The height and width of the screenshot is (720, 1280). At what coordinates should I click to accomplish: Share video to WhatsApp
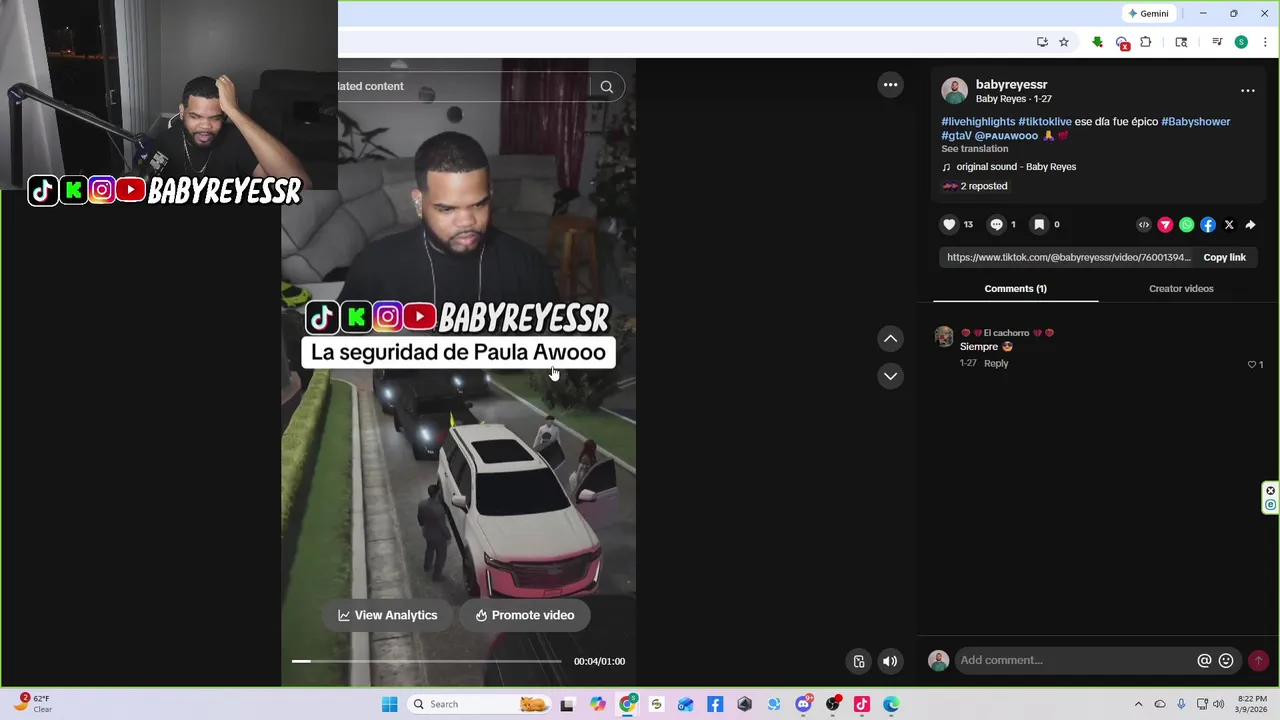[x=1186, y=225]
